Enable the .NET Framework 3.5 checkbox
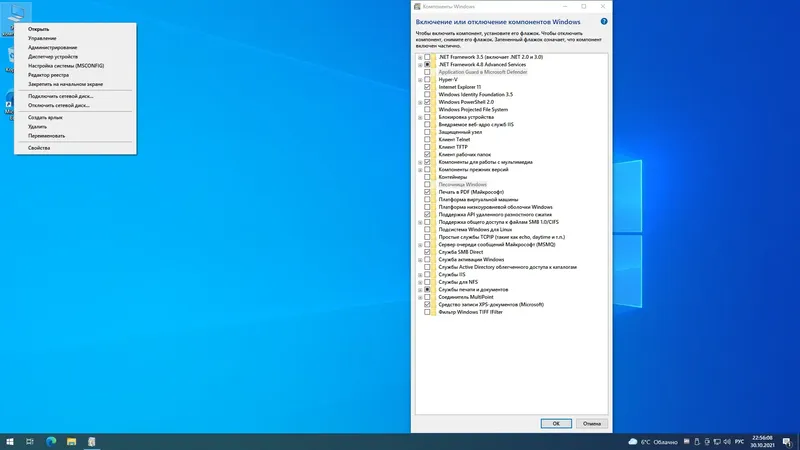This screenshot has width=800, height=450. point(427,57)
